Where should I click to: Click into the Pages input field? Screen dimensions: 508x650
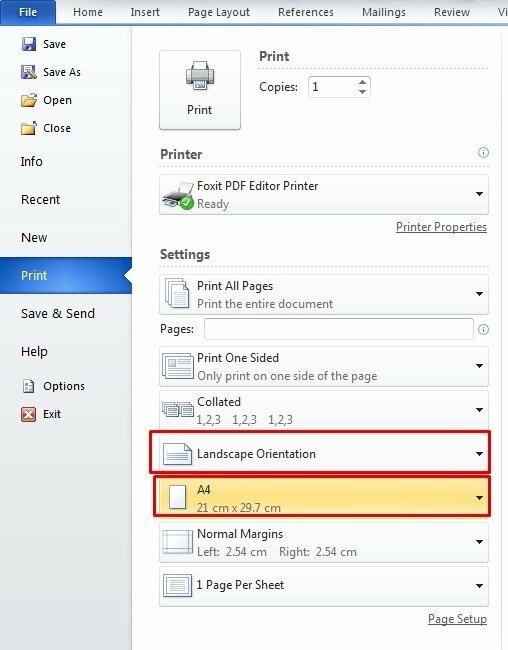tap(338, 329)
